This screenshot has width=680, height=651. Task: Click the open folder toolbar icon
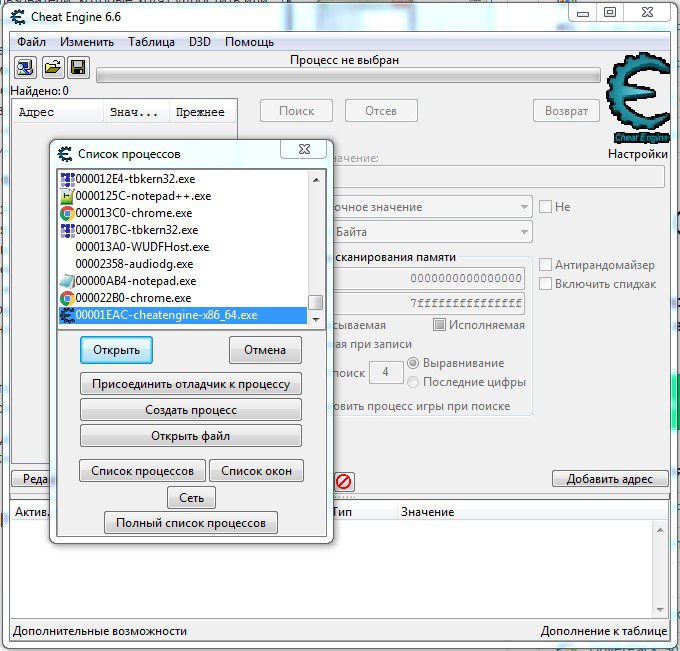(52, 68)
